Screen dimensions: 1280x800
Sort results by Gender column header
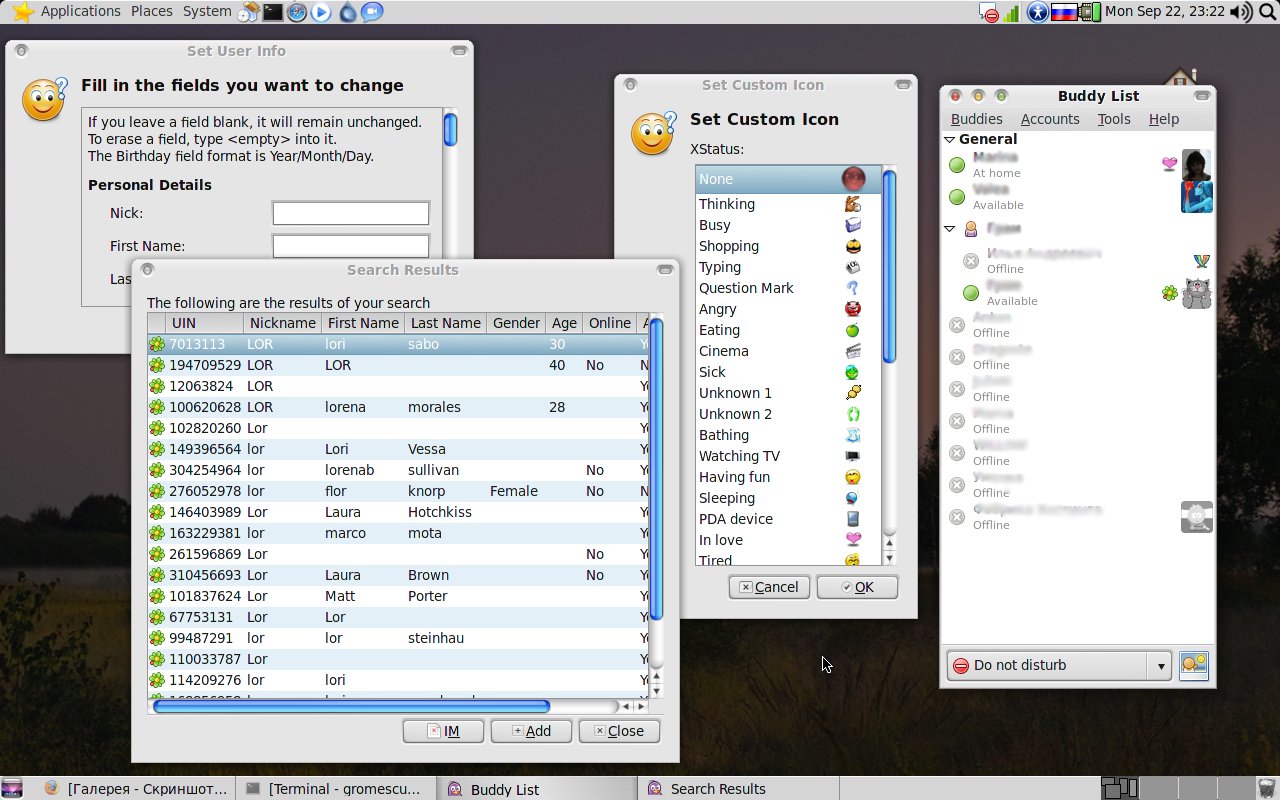516,323
